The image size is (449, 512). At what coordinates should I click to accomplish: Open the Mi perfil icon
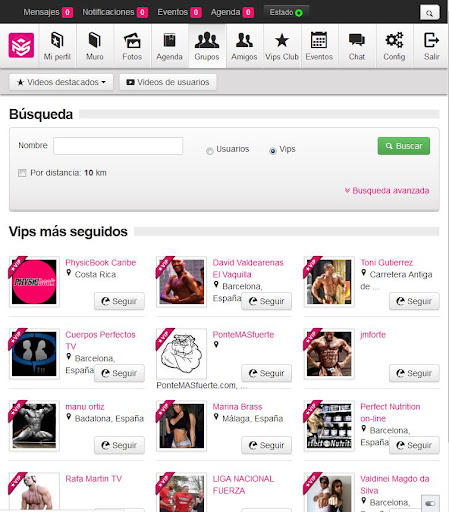[x=57, y=40]
